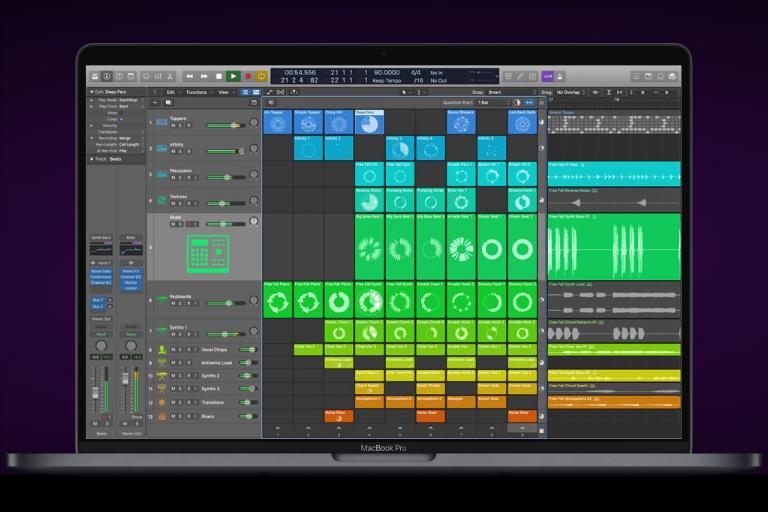
Task: Click the Stop transport button
Action: coord(219,76)
